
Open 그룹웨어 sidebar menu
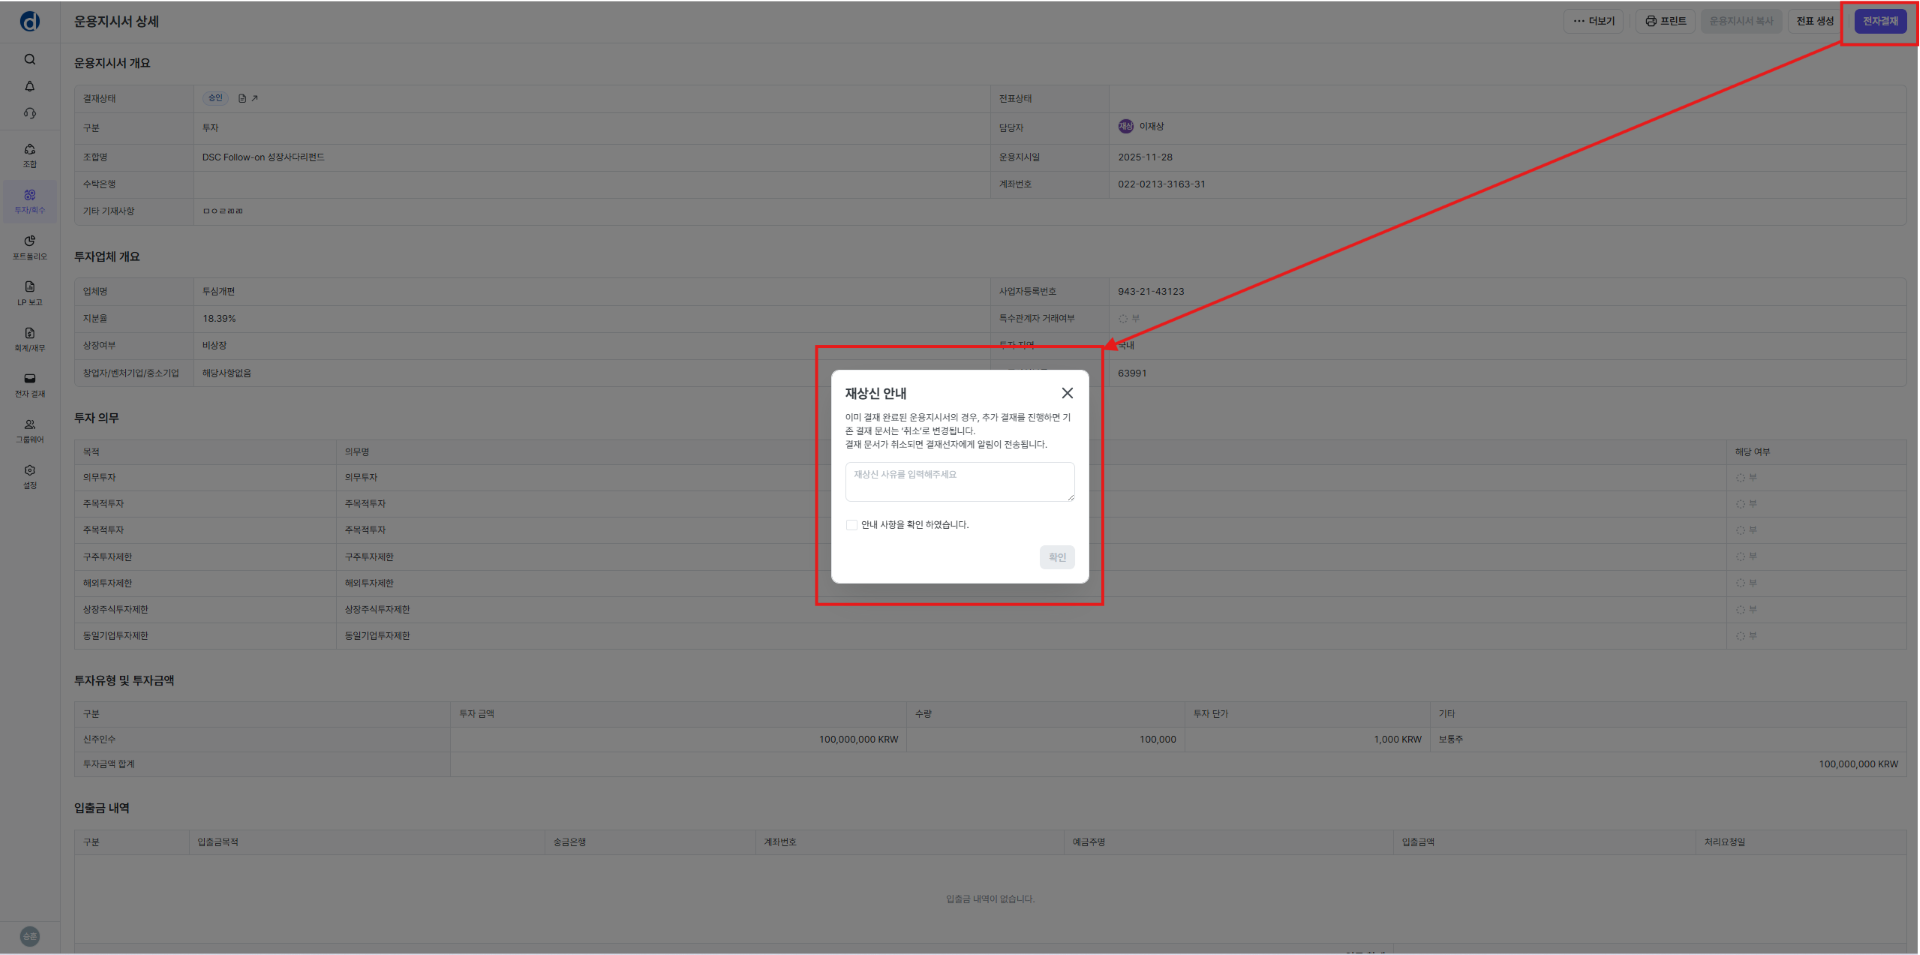pyautogui.click(x=30, y=430)
